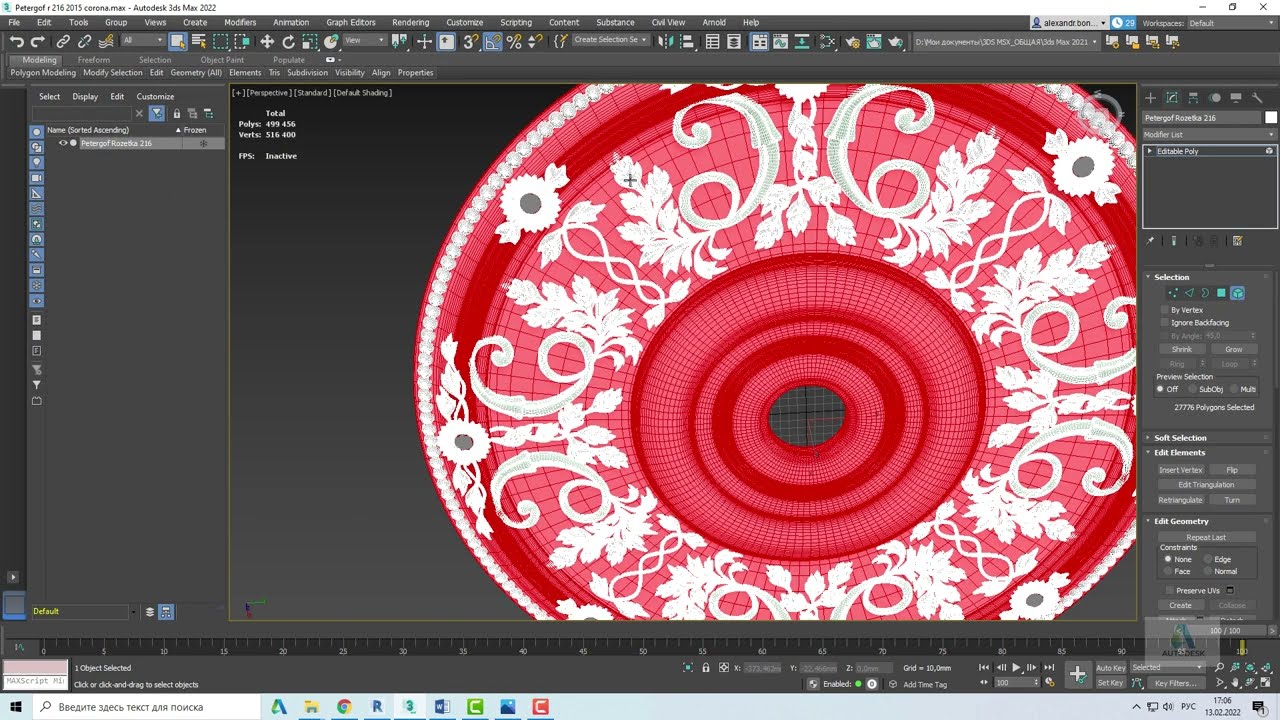The image size is (1280, 720).
Task: Open the Modifier List dropdown
Action: coord(1209,134)
